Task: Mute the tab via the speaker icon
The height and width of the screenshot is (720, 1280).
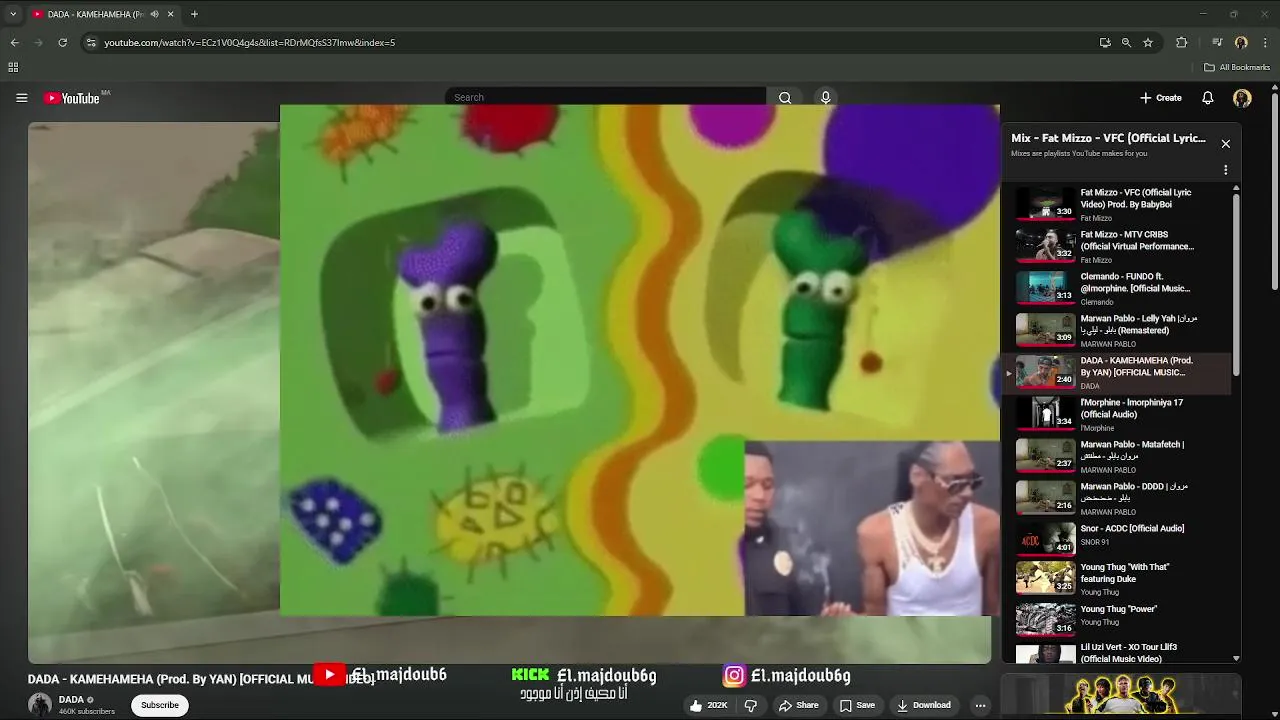Action: tap(154, 14)
